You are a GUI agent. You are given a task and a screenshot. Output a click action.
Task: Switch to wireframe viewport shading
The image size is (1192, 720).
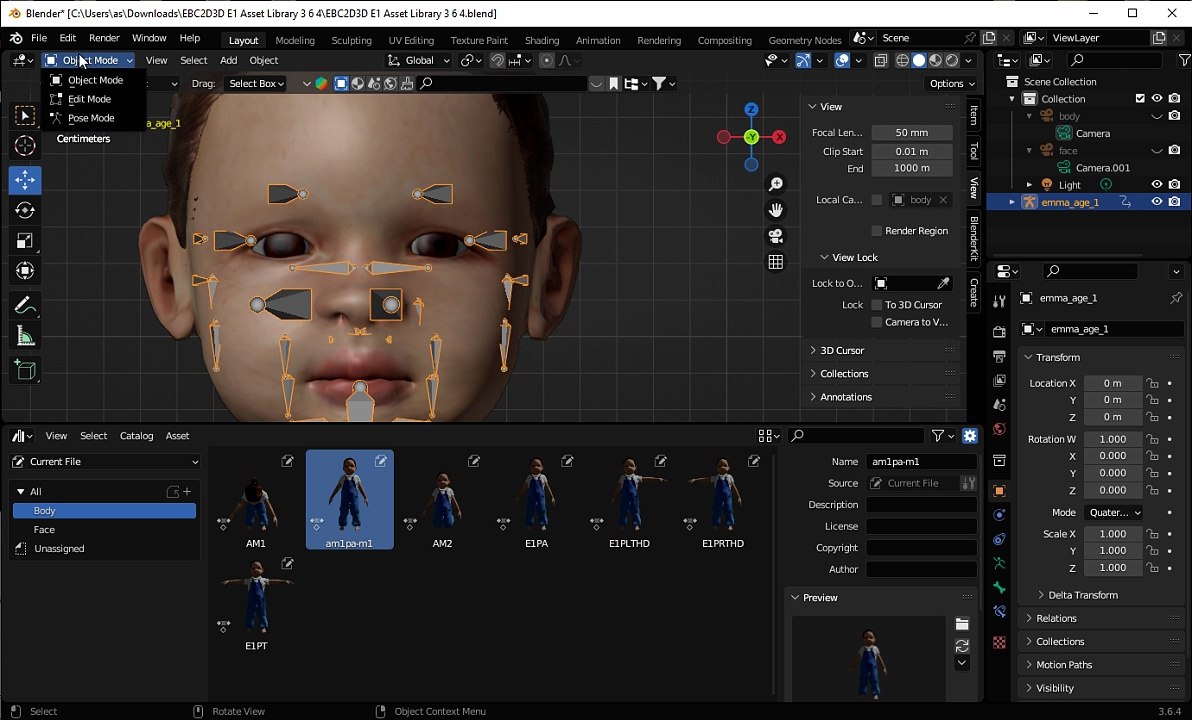[x=902, y=60]
